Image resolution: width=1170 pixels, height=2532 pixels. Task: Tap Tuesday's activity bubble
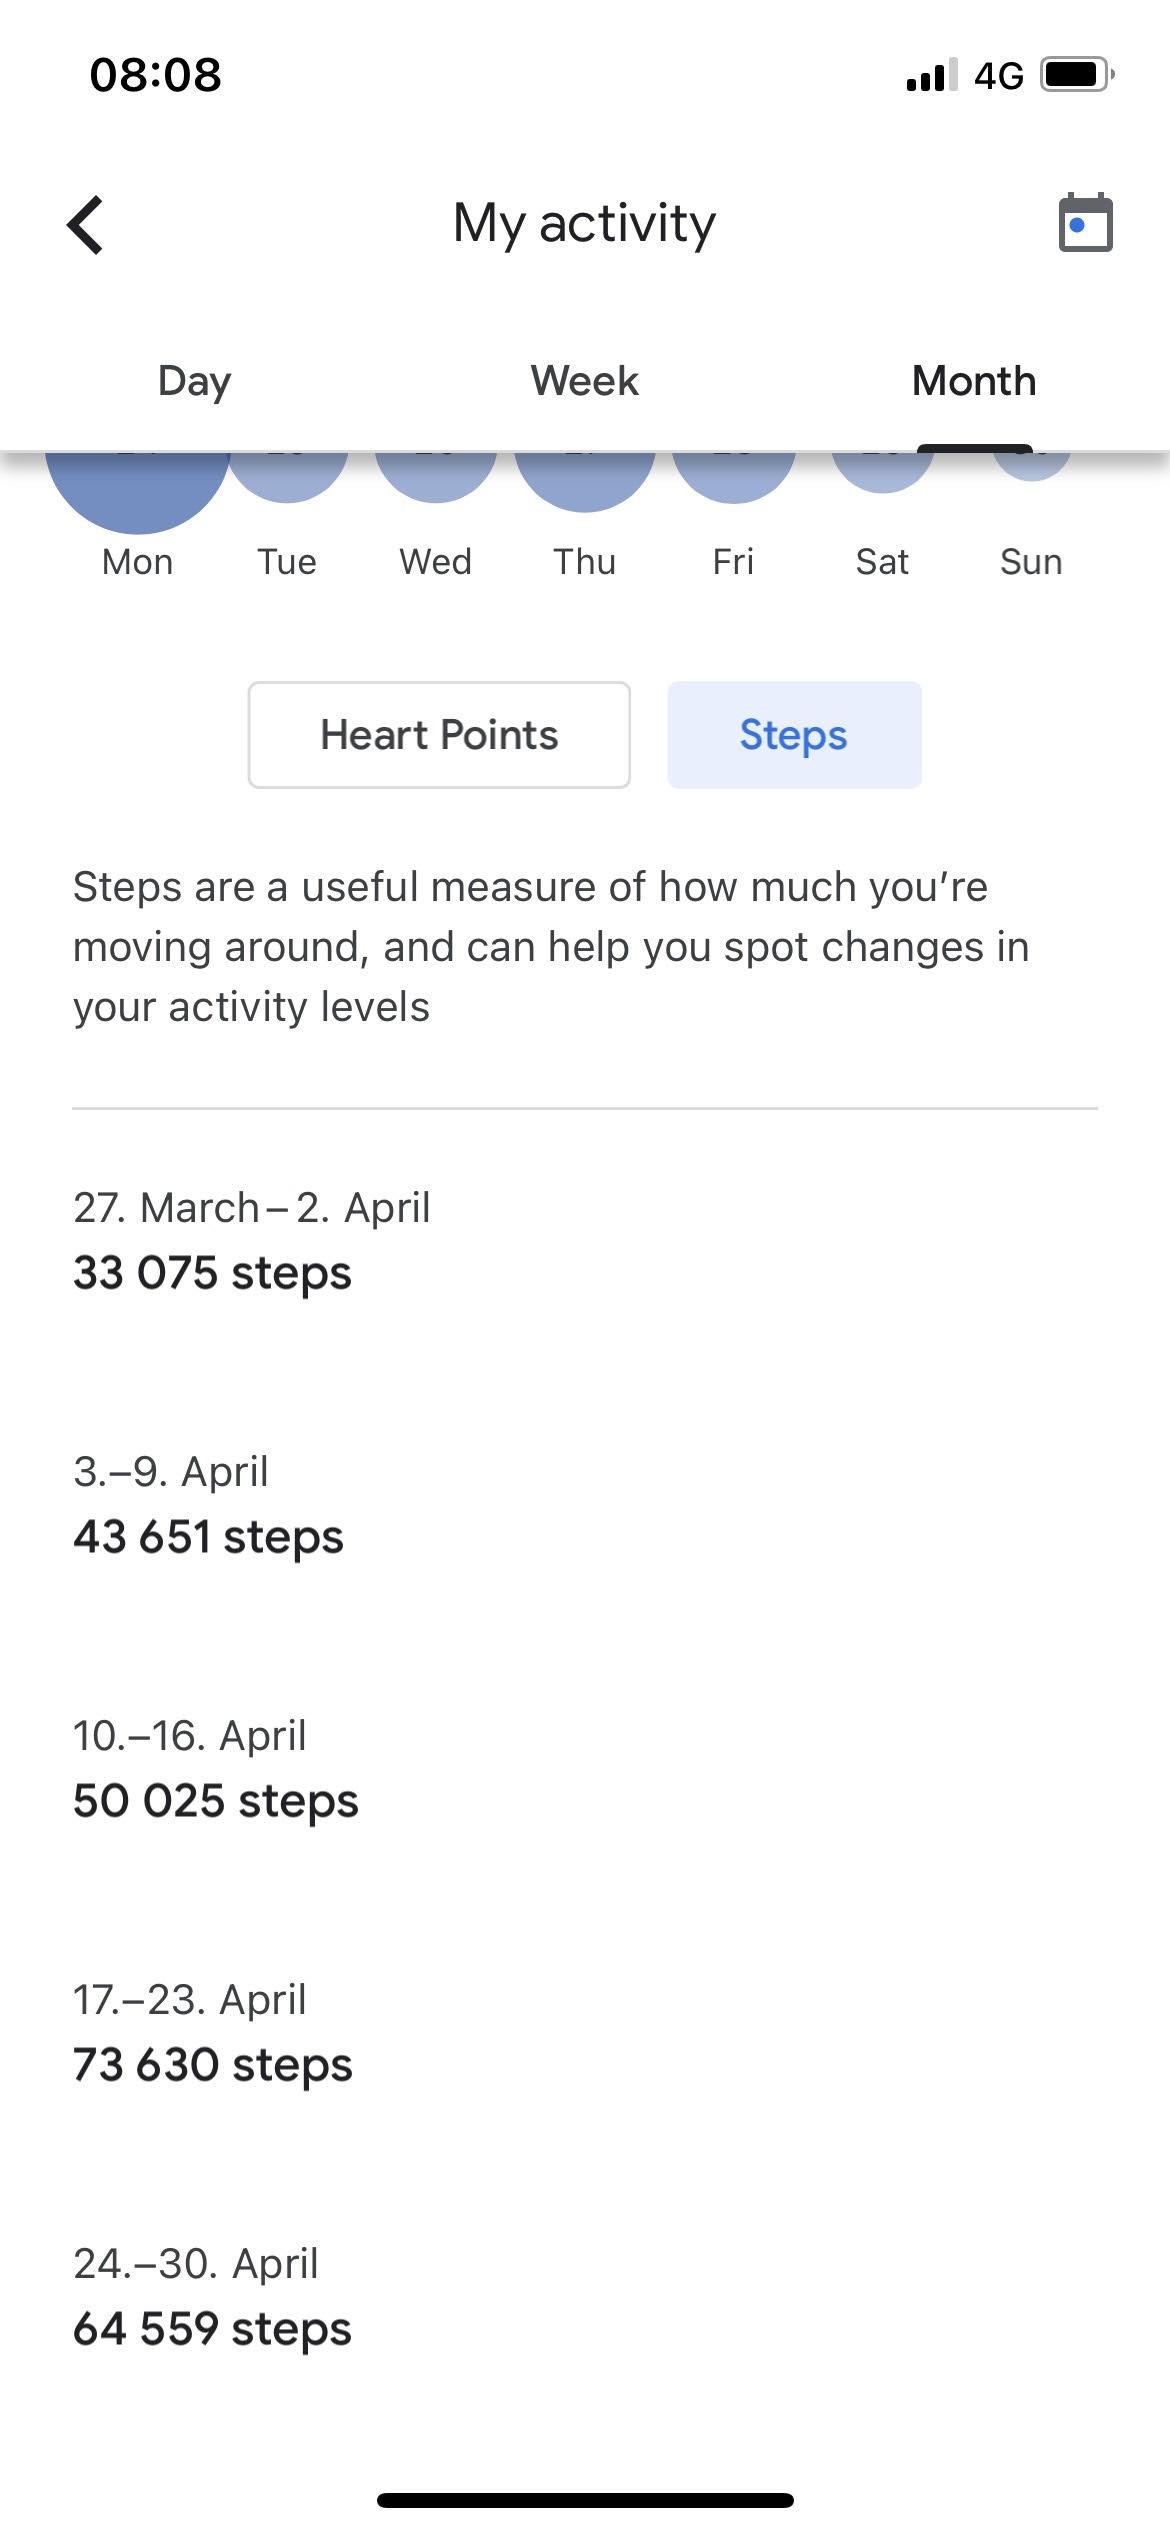pos(287,477)
